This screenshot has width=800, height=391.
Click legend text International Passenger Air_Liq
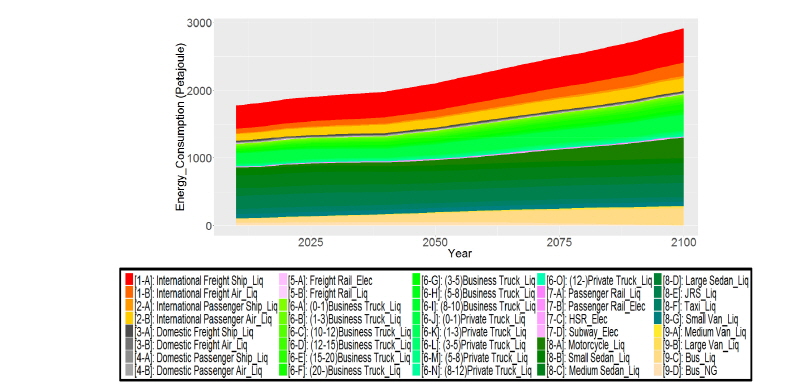(x=214, y=319)
